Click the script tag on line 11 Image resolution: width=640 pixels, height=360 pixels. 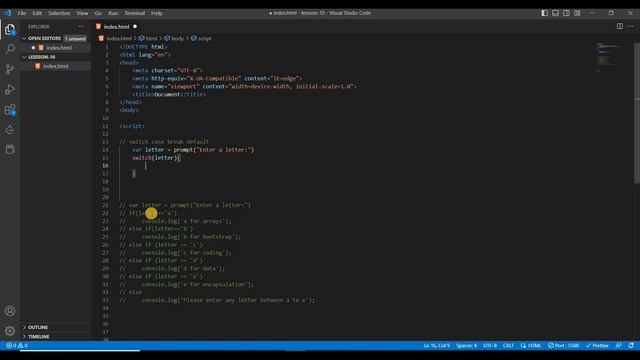click(132, 126)
